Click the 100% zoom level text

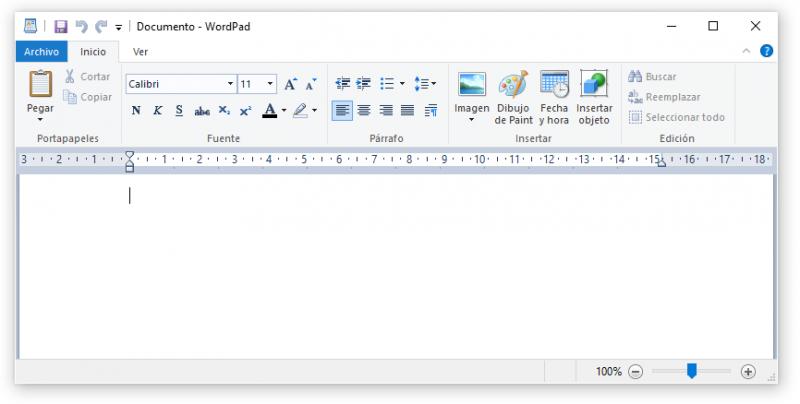click(609, 371)
